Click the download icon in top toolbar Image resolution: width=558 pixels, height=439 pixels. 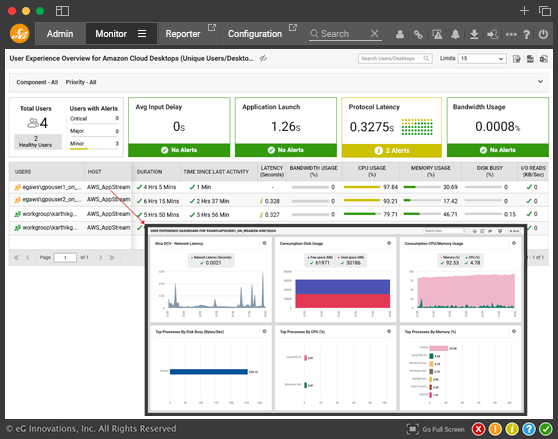pos(474,34)
